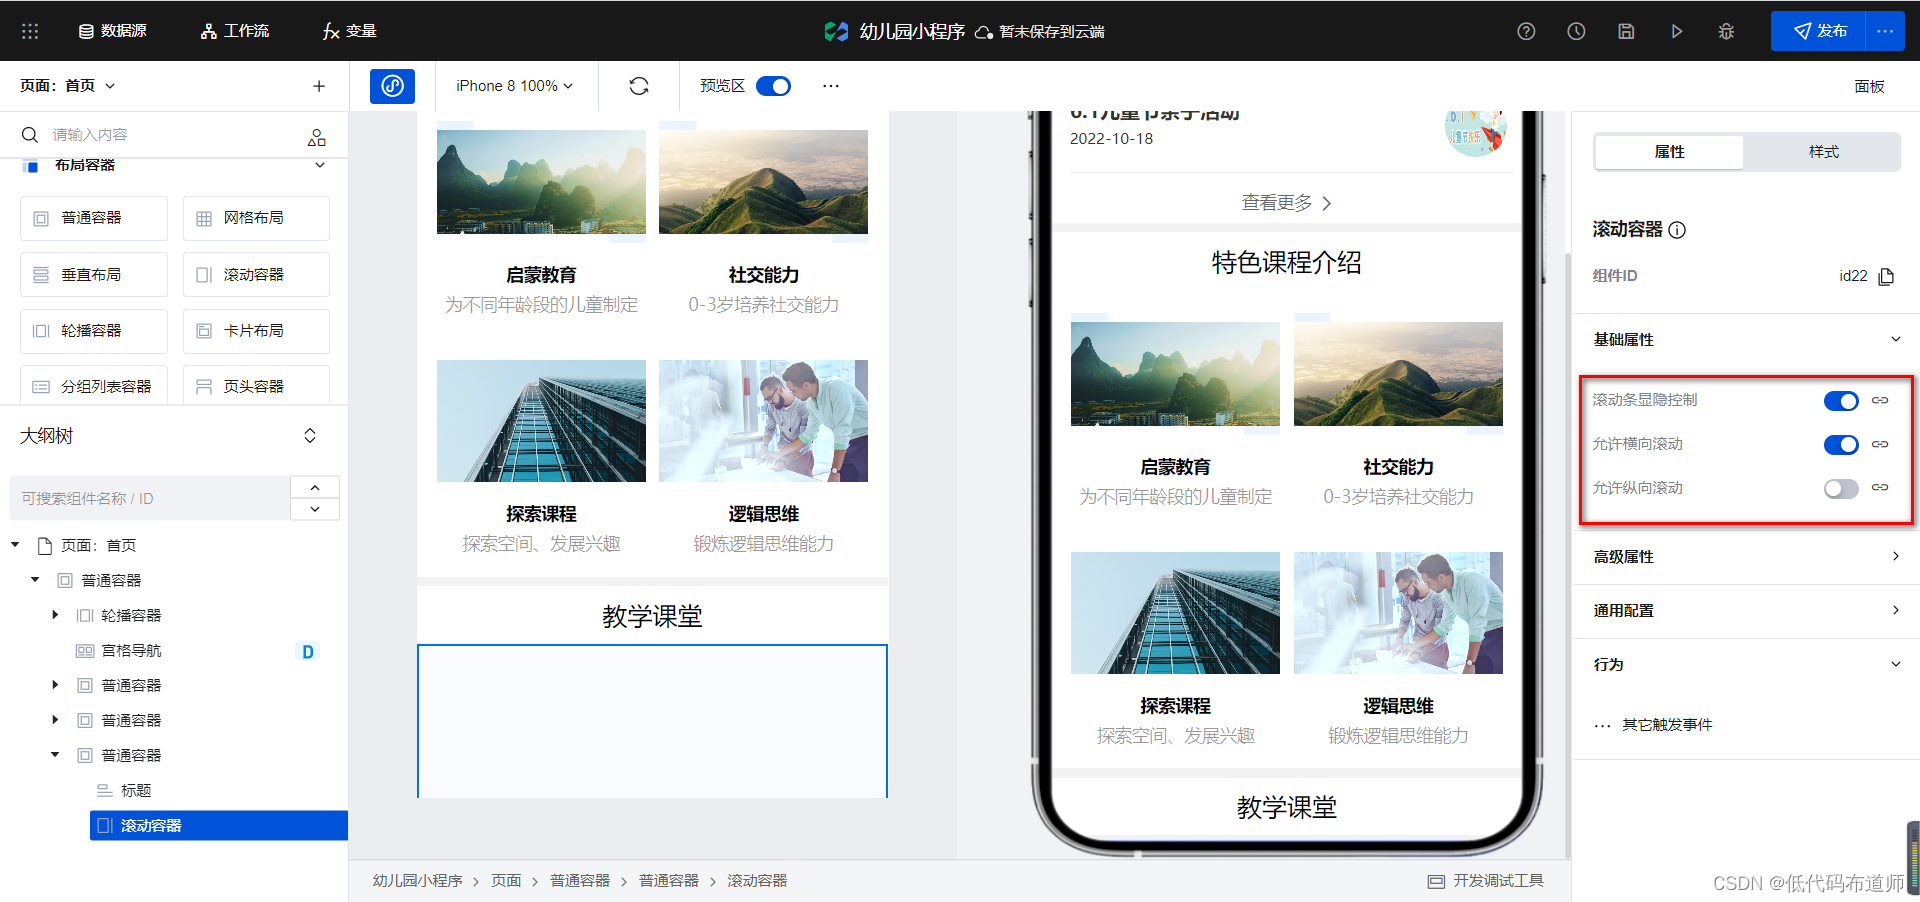Select the 普通容器 component tile
The width and height of the screenshot is (1920, 902).
94,218
